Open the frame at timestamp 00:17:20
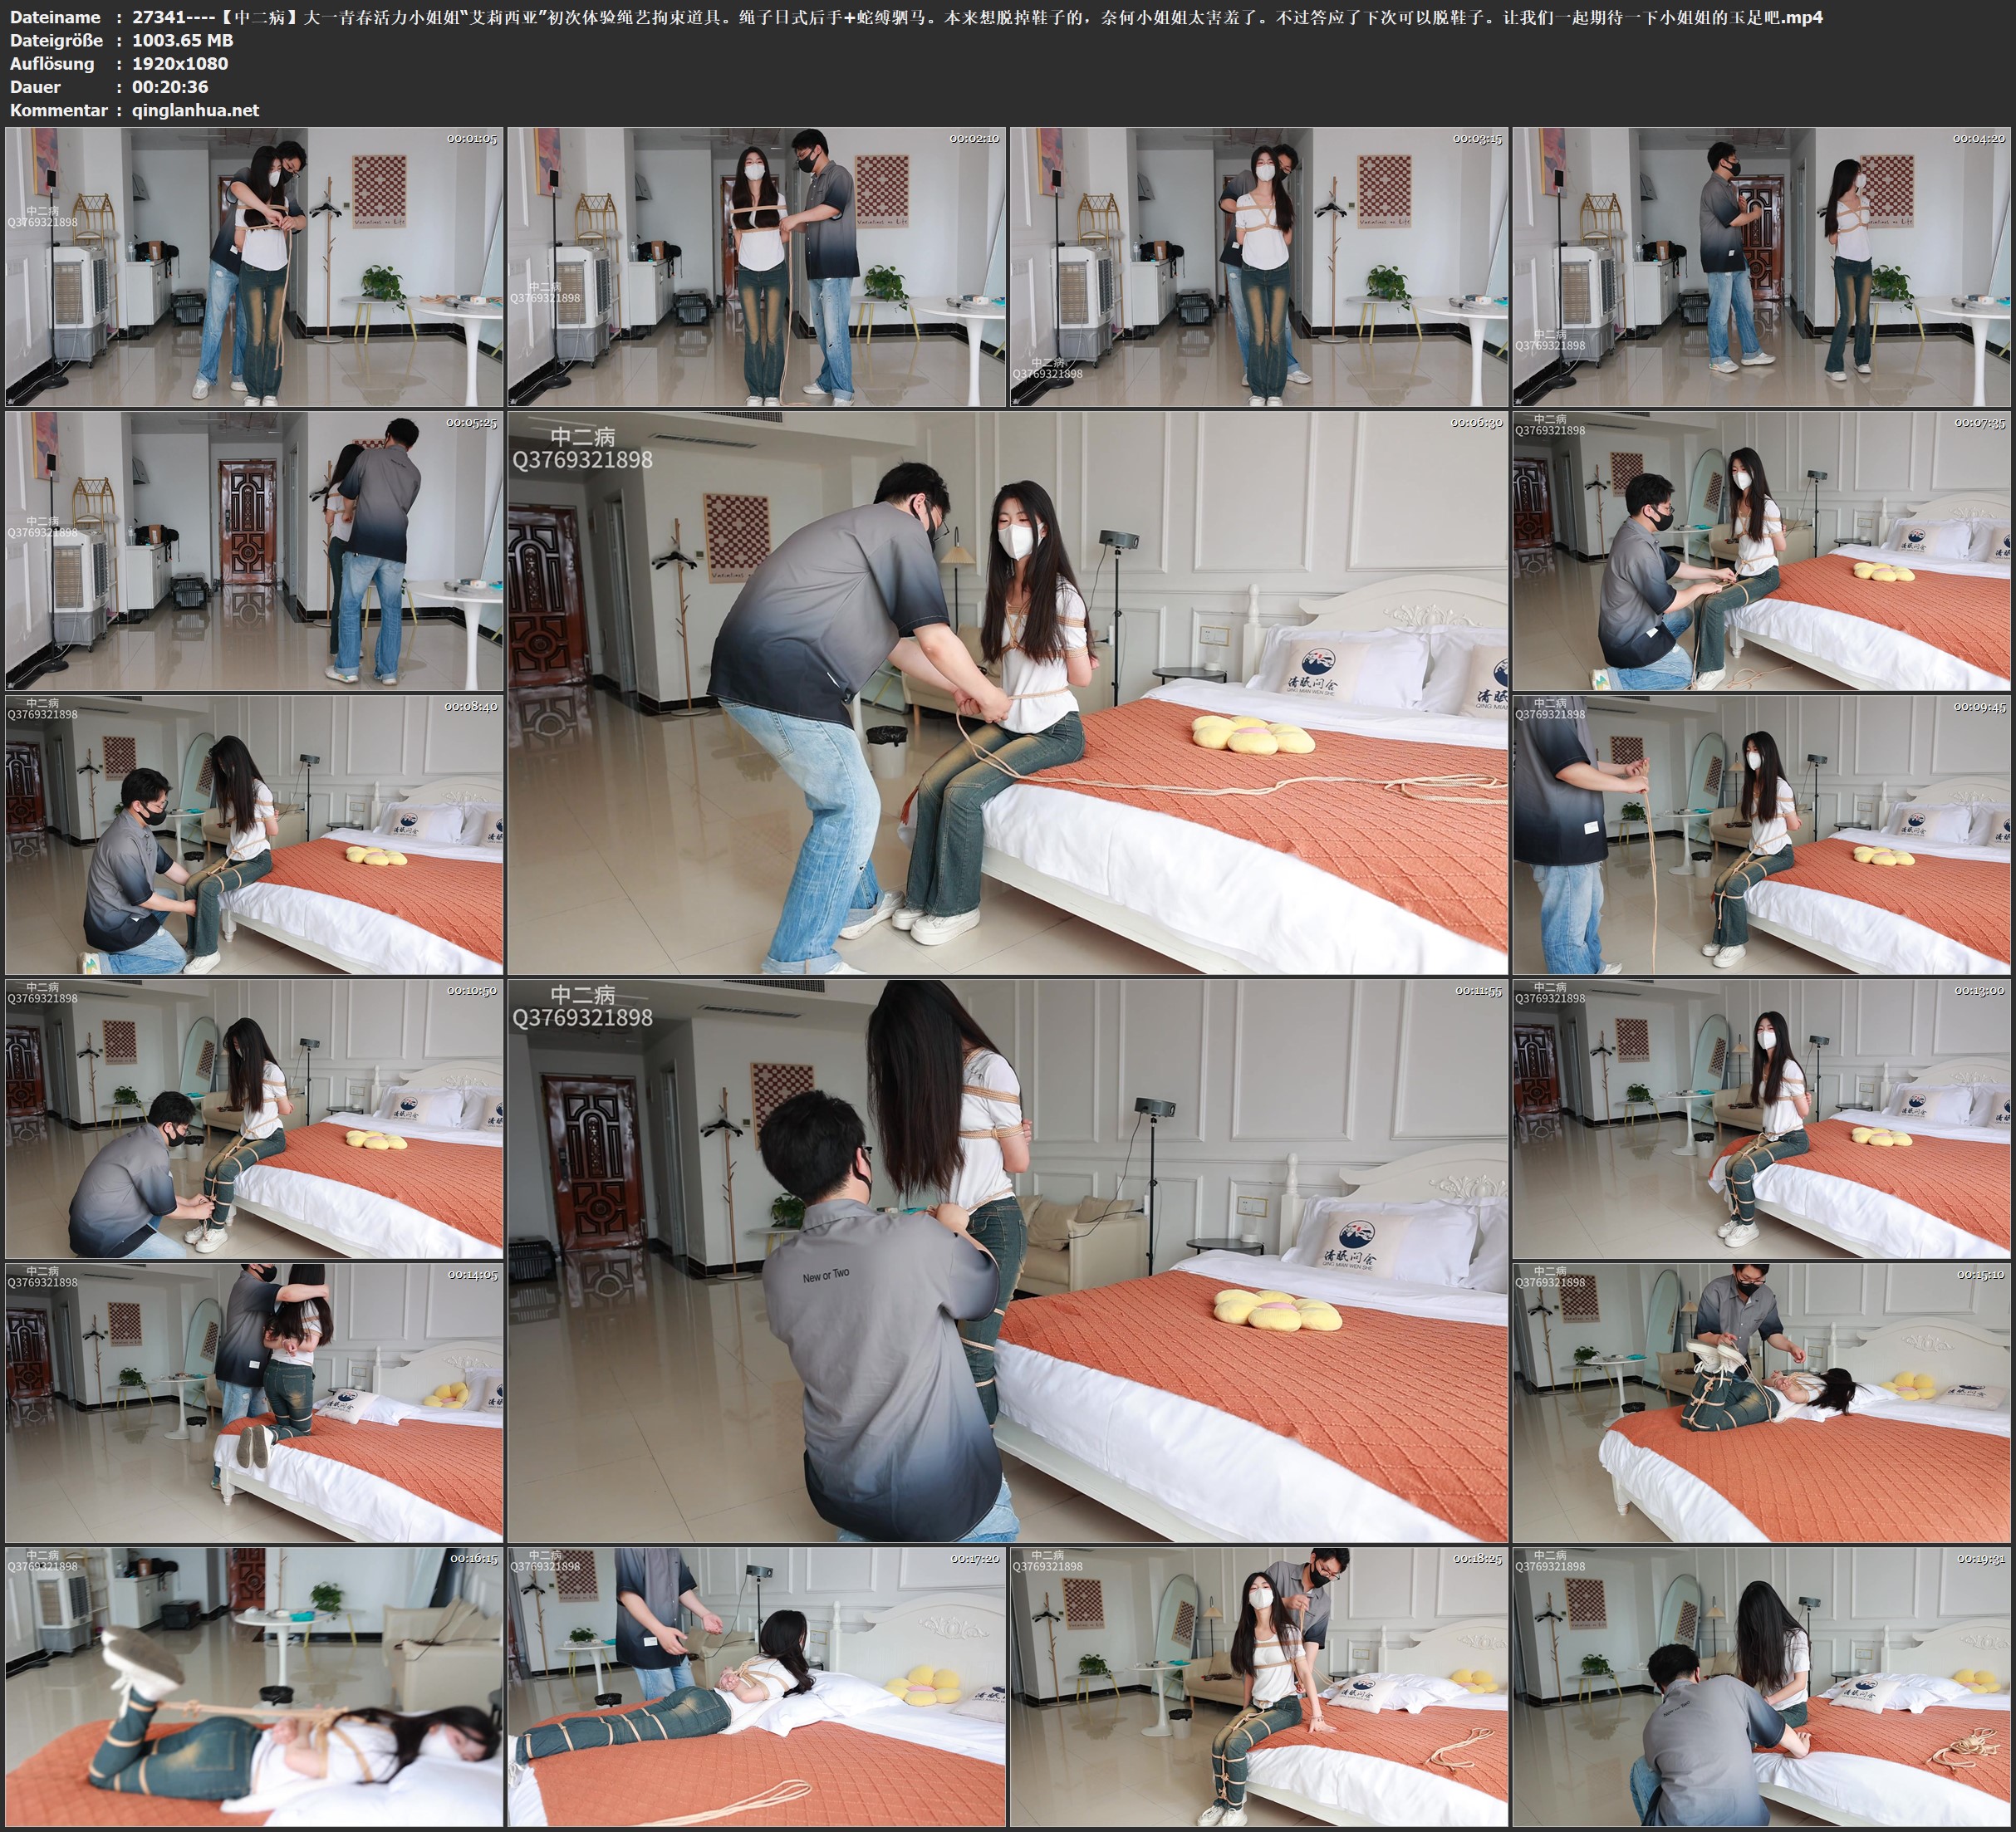The width and height of the screenshot is (2016, 1832). click(756, 1686)
